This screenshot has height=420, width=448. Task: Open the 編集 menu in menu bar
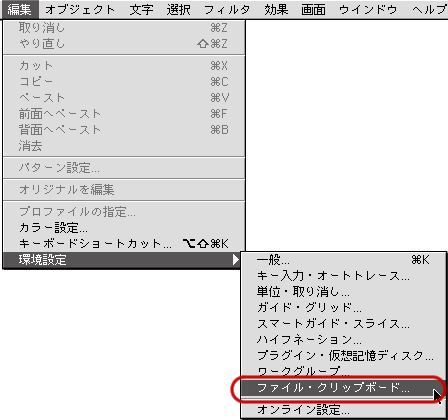pos(19,9)
